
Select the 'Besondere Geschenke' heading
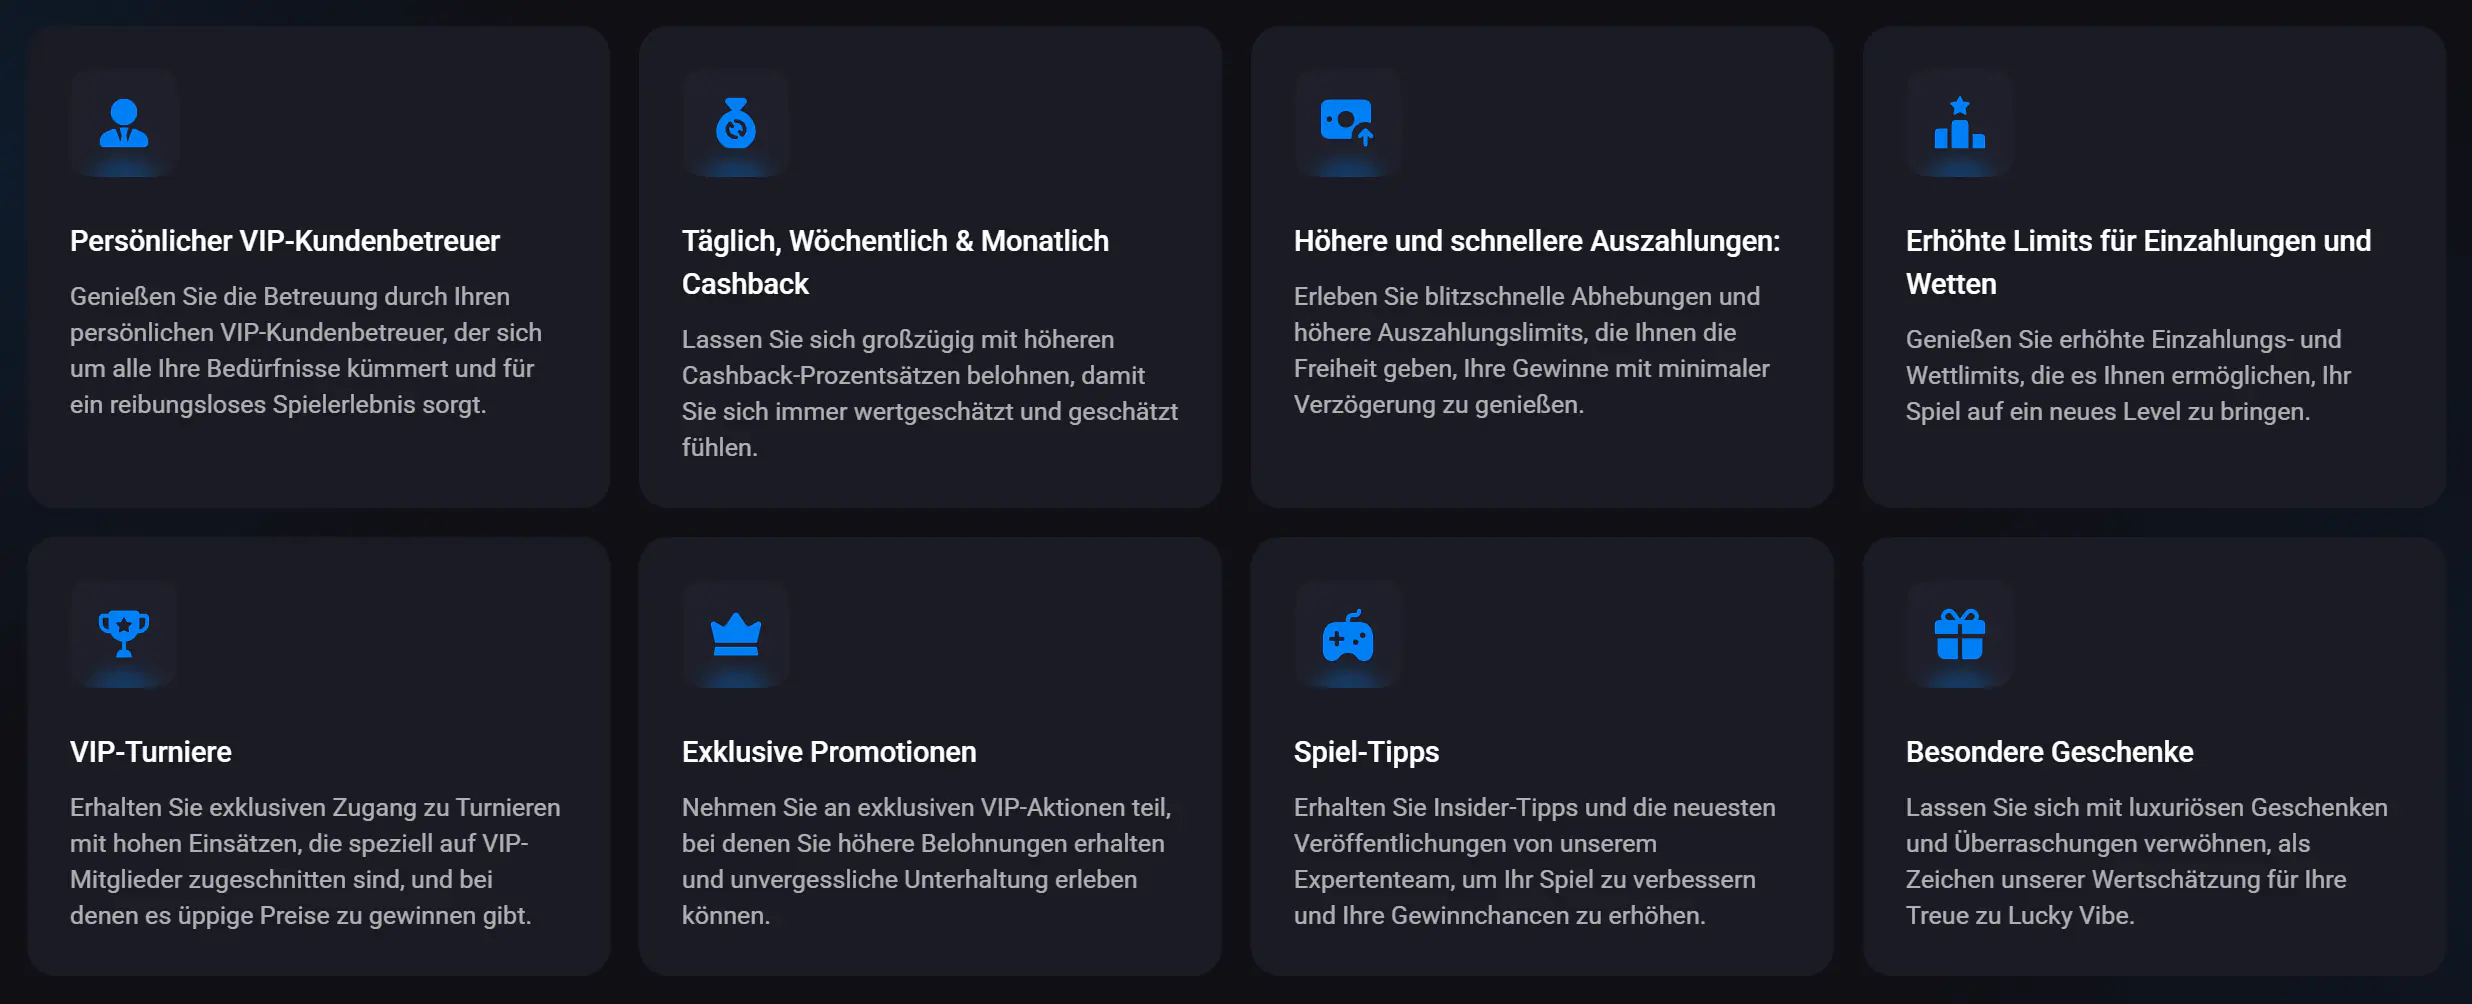click(2049, 752)
